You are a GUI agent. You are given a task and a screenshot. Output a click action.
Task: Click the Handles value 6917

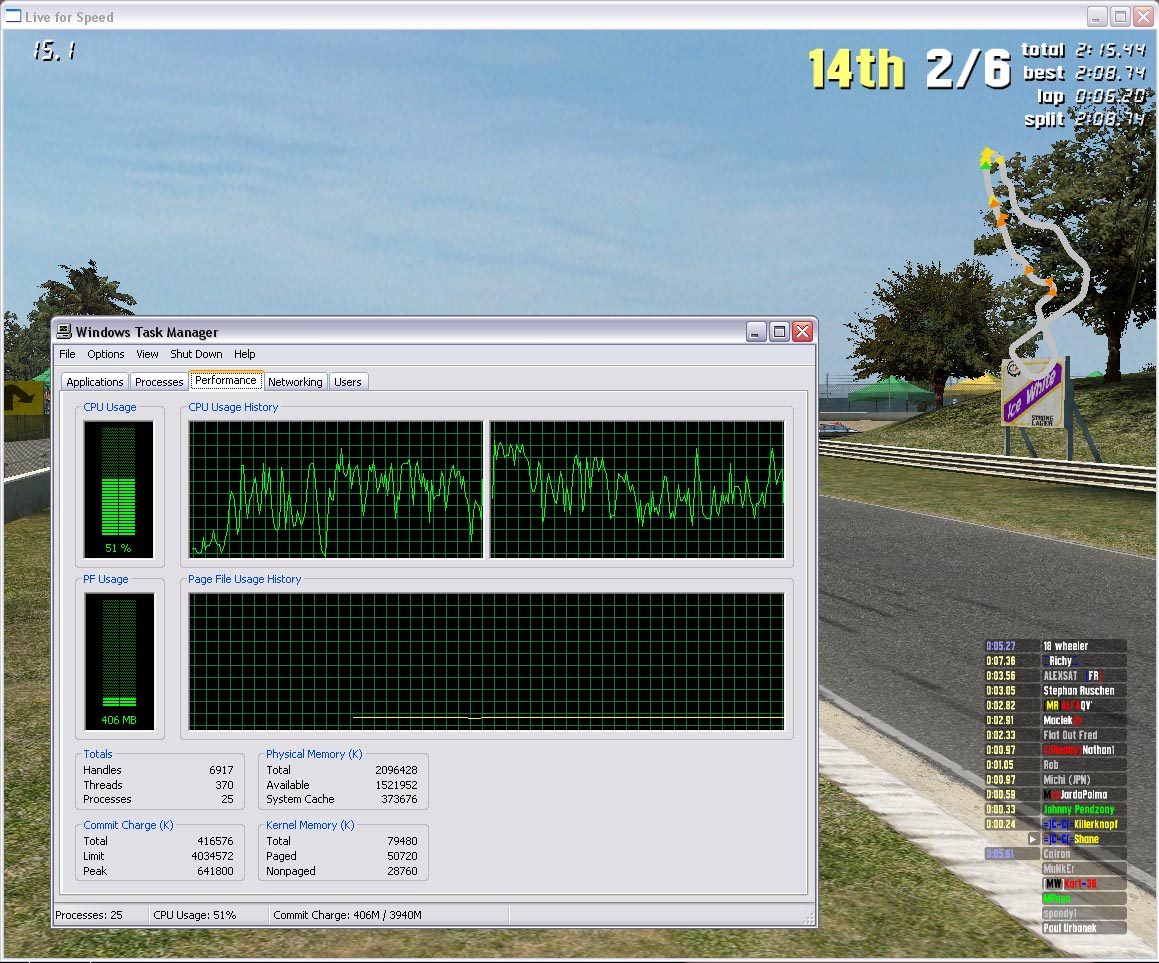click(x=221, y=770)
